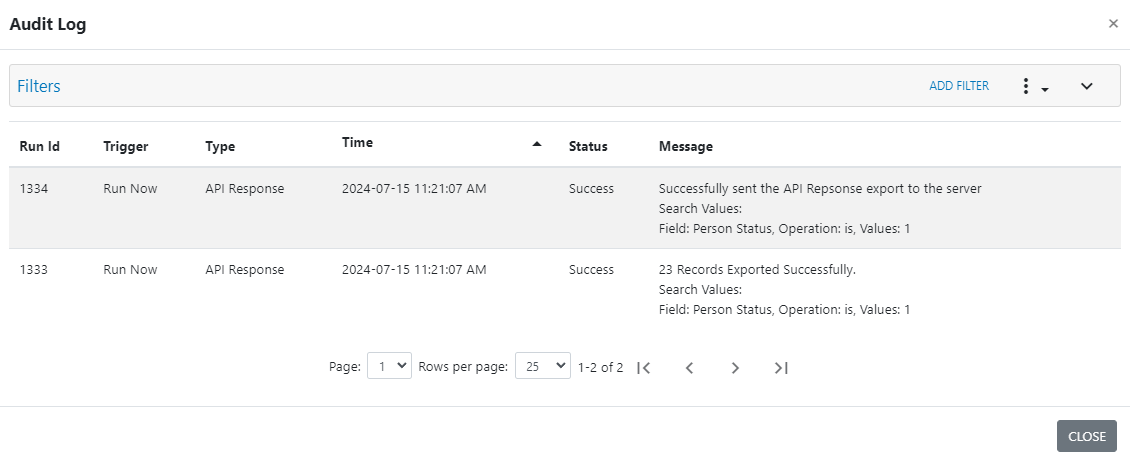Expand the Filters panel chevron
The image size is (1130, 461).
(x=1087, y=87)
